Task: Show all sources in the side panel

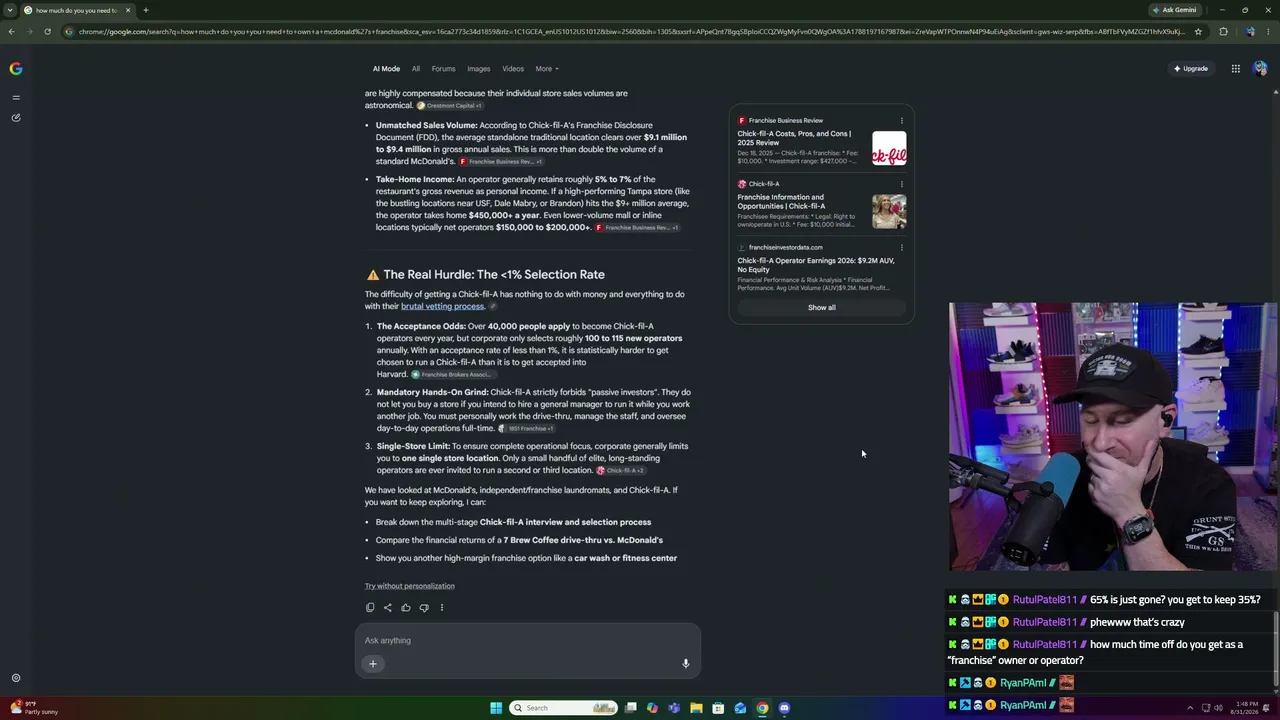Action: pos(822,307)
